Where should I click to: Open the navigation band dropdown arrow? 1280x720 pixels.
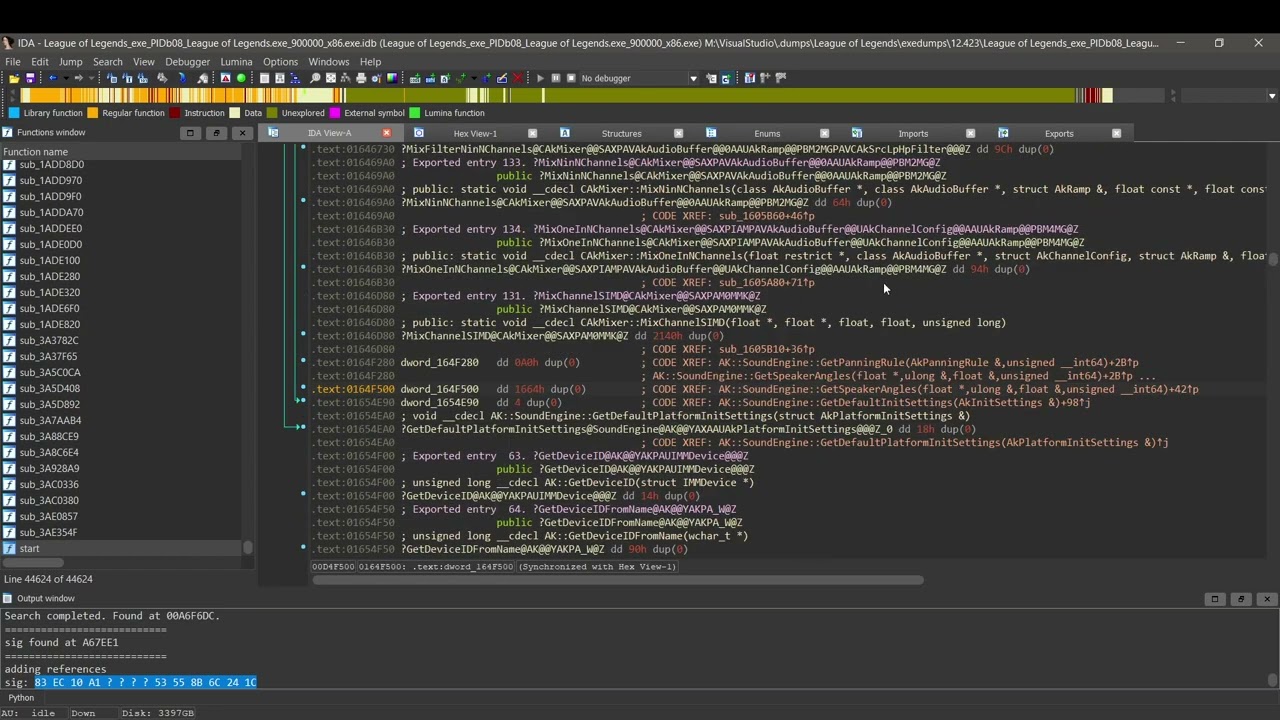point(1271,96)
